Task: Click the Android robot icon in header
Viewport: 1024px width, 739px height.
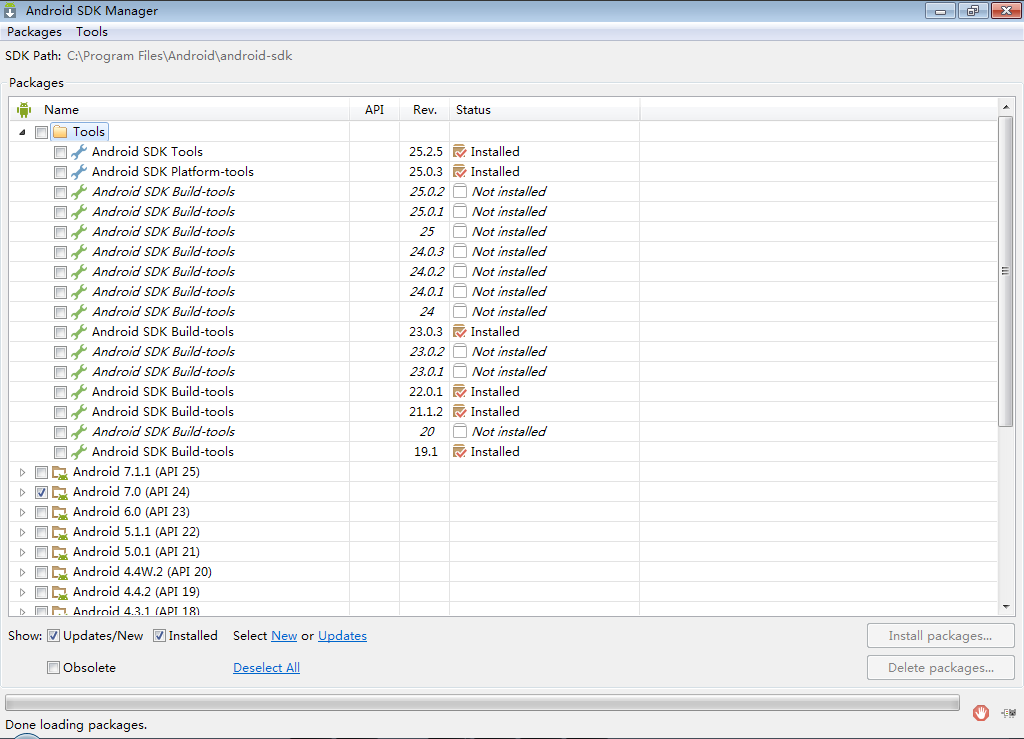Action: (x=24, y=110)
